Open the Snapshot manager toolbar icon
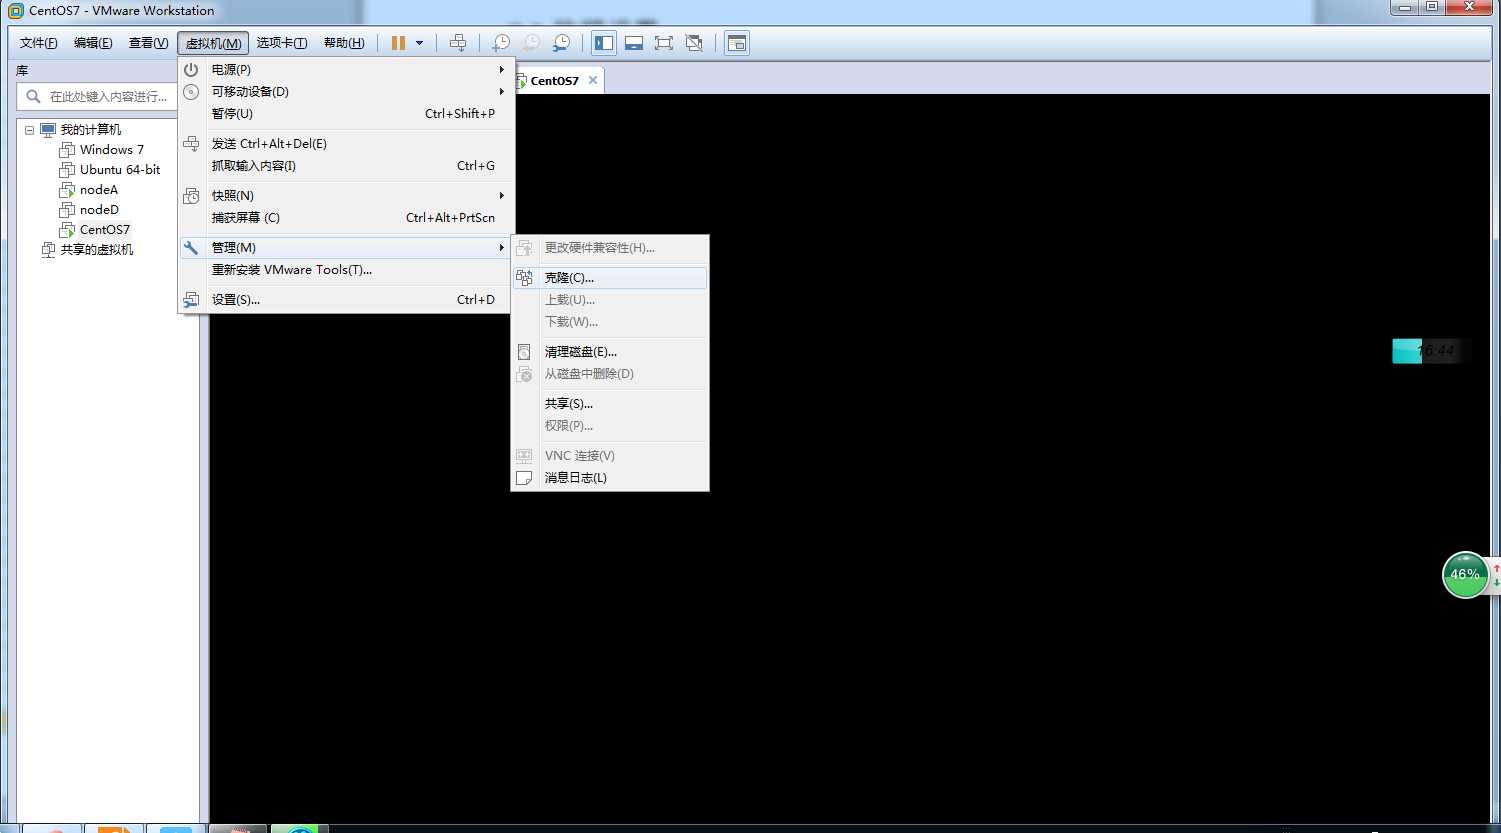 point(562,43)
